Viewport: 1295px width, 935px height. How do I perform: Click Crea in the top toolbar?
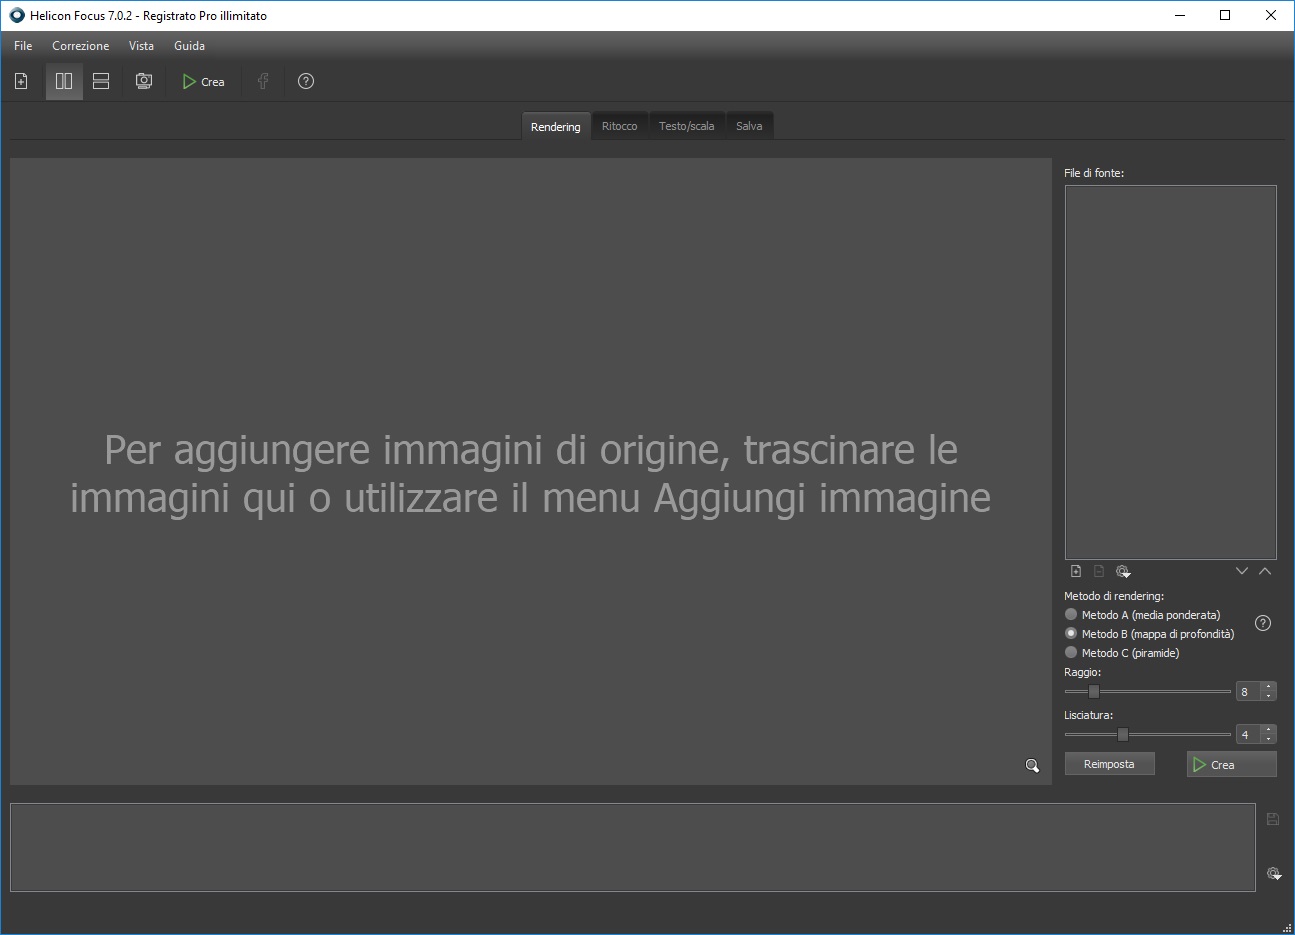tap(204, 82)
